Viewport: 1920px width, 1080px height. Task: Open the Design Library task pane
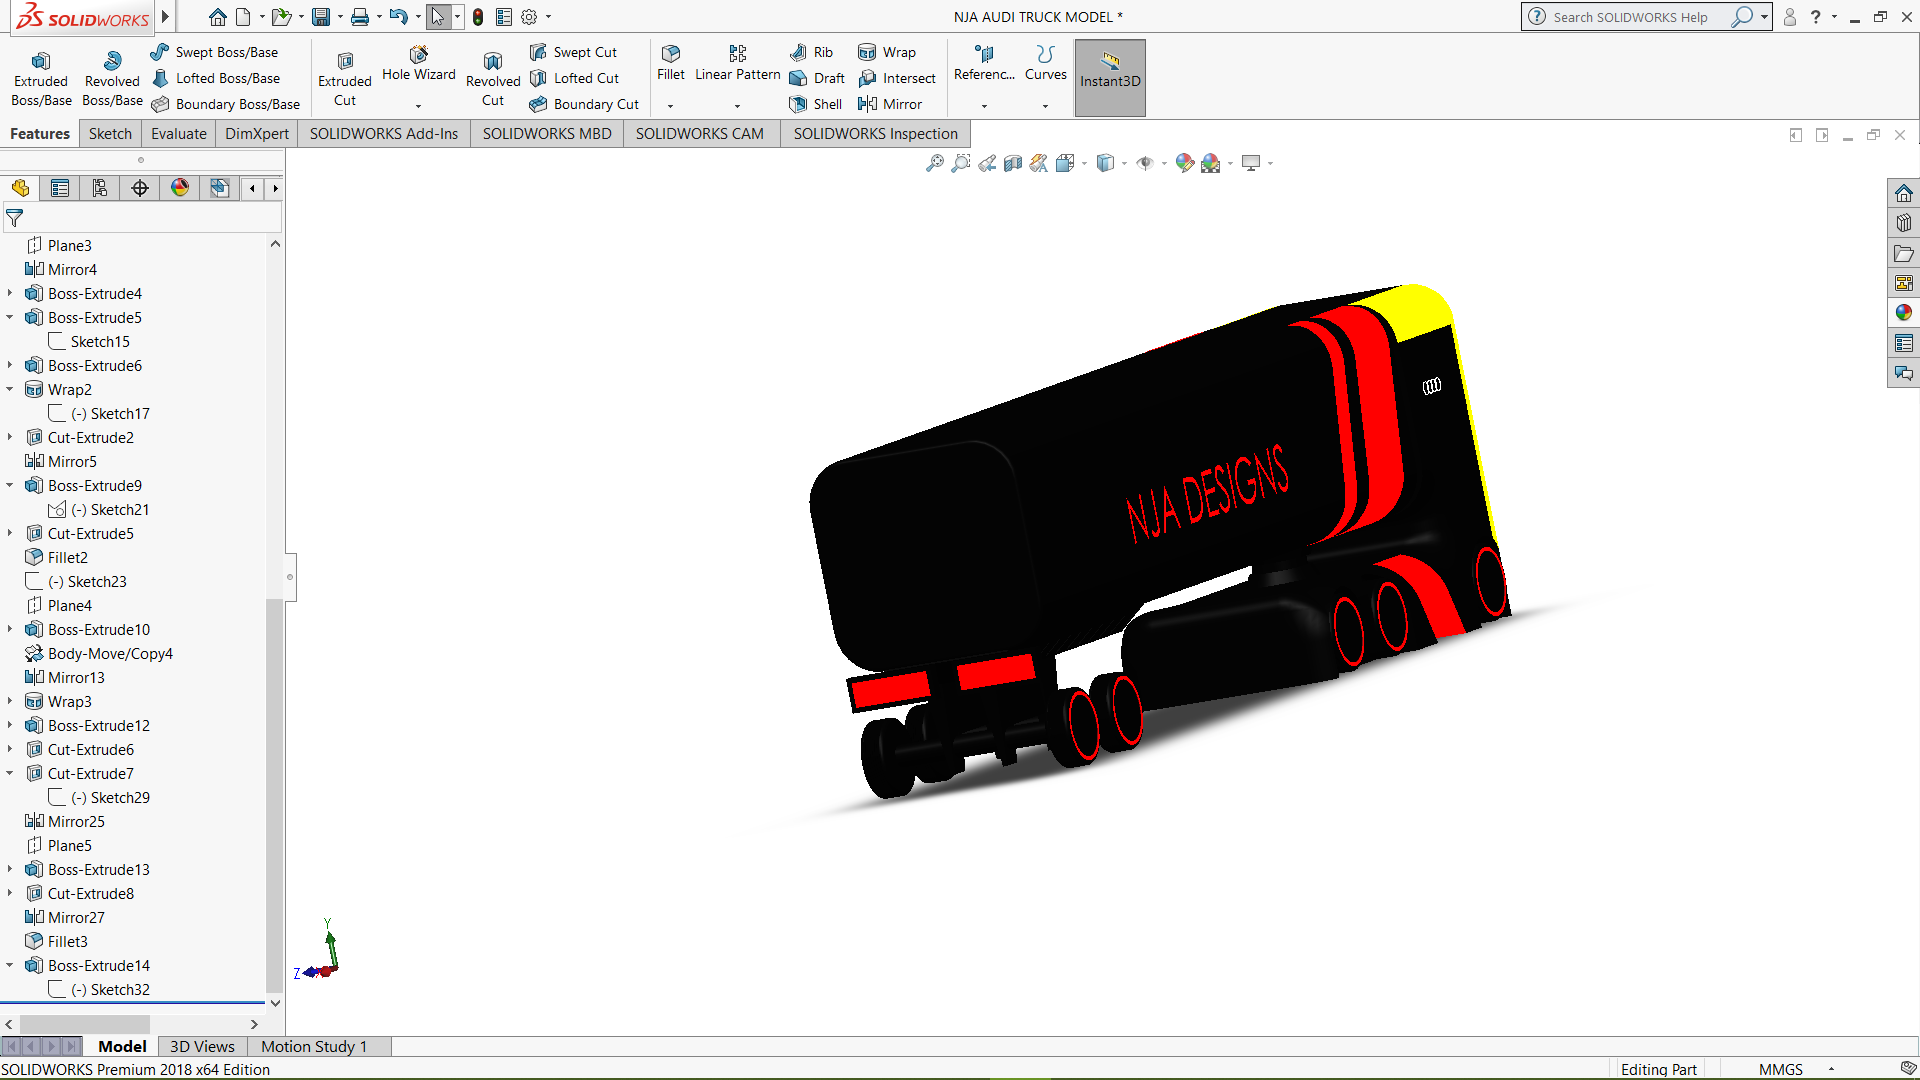pos(1903,223)
